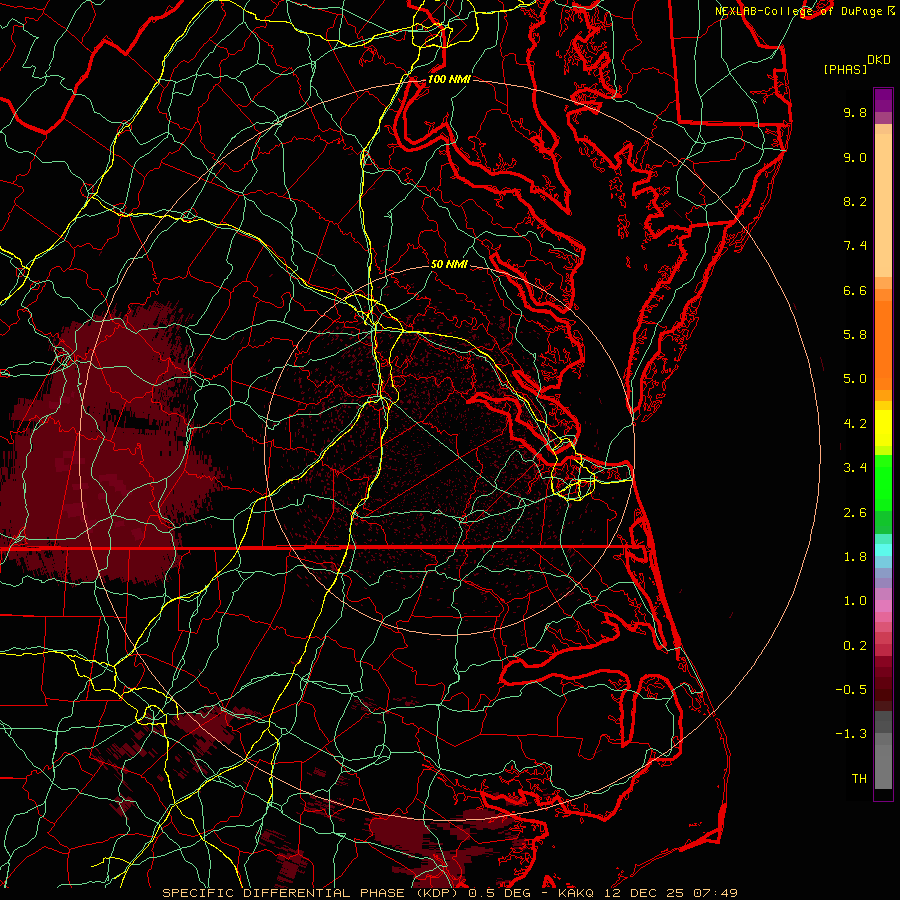The width and height of the screenshot is (900, 900).
Task: Click the -0.5 scale value
Action: [851, 690]
